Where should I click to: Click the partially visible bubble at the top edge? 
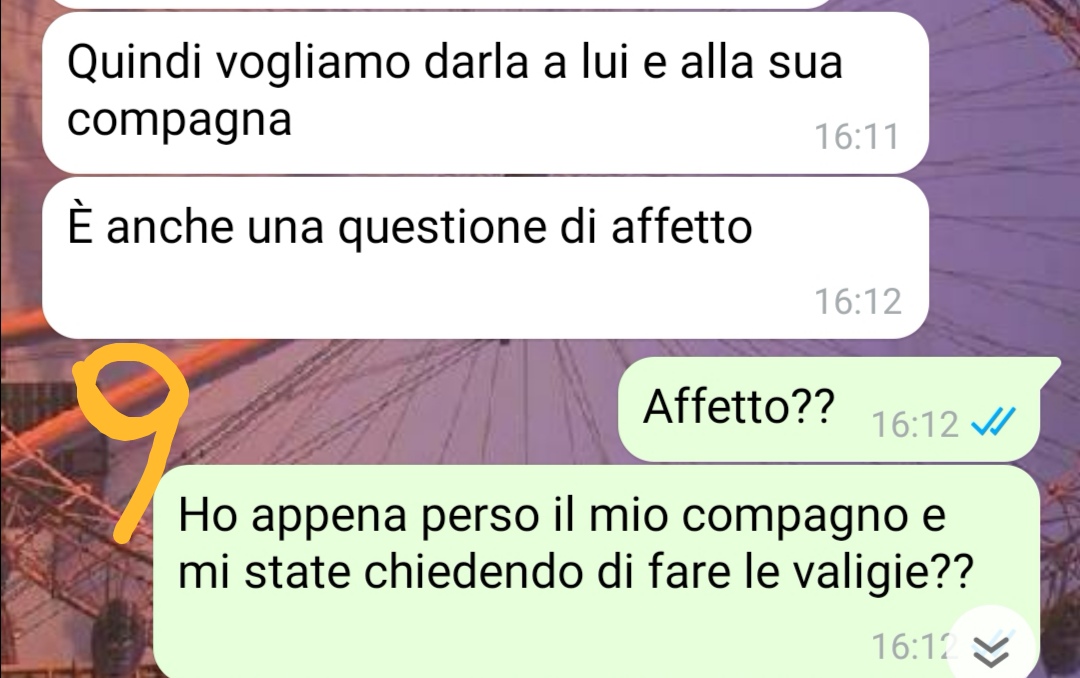441,3
